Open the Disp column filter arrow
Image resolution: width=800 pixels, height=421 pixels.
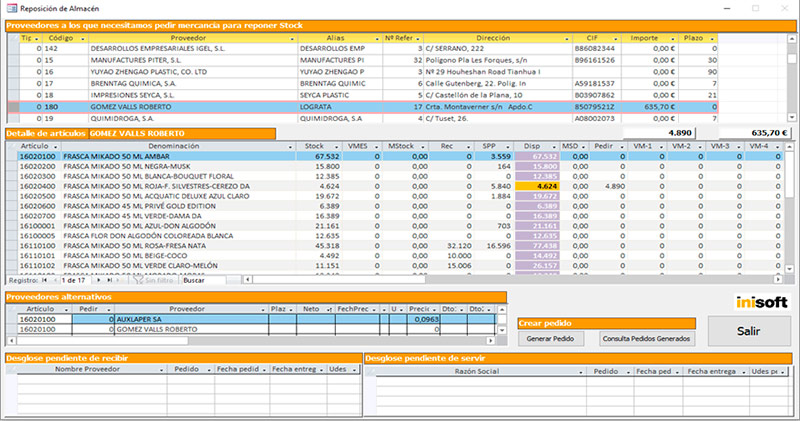[x=554, y=147]
